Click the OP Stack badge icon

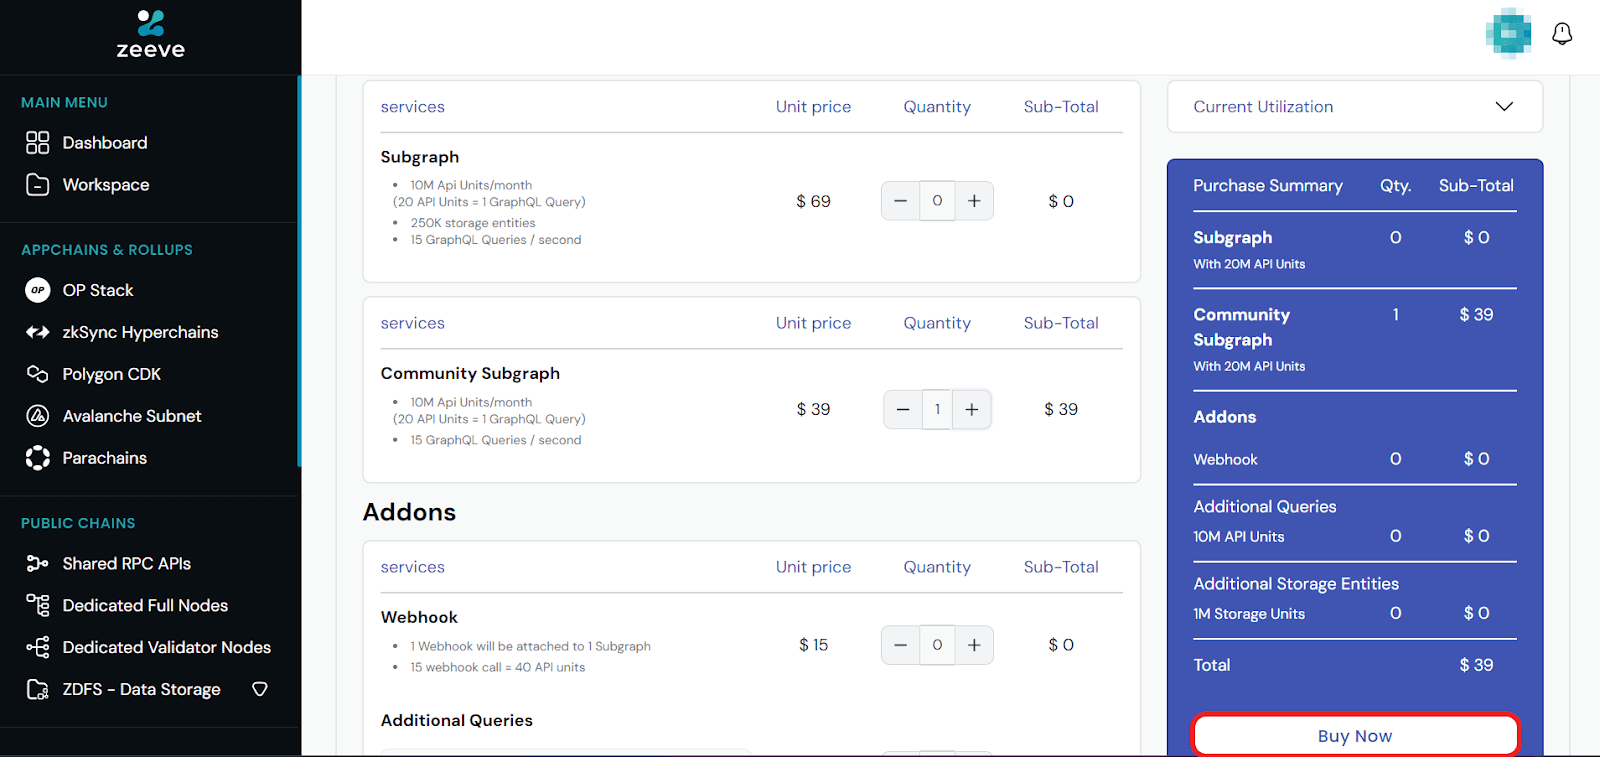[x=38, y=290]
